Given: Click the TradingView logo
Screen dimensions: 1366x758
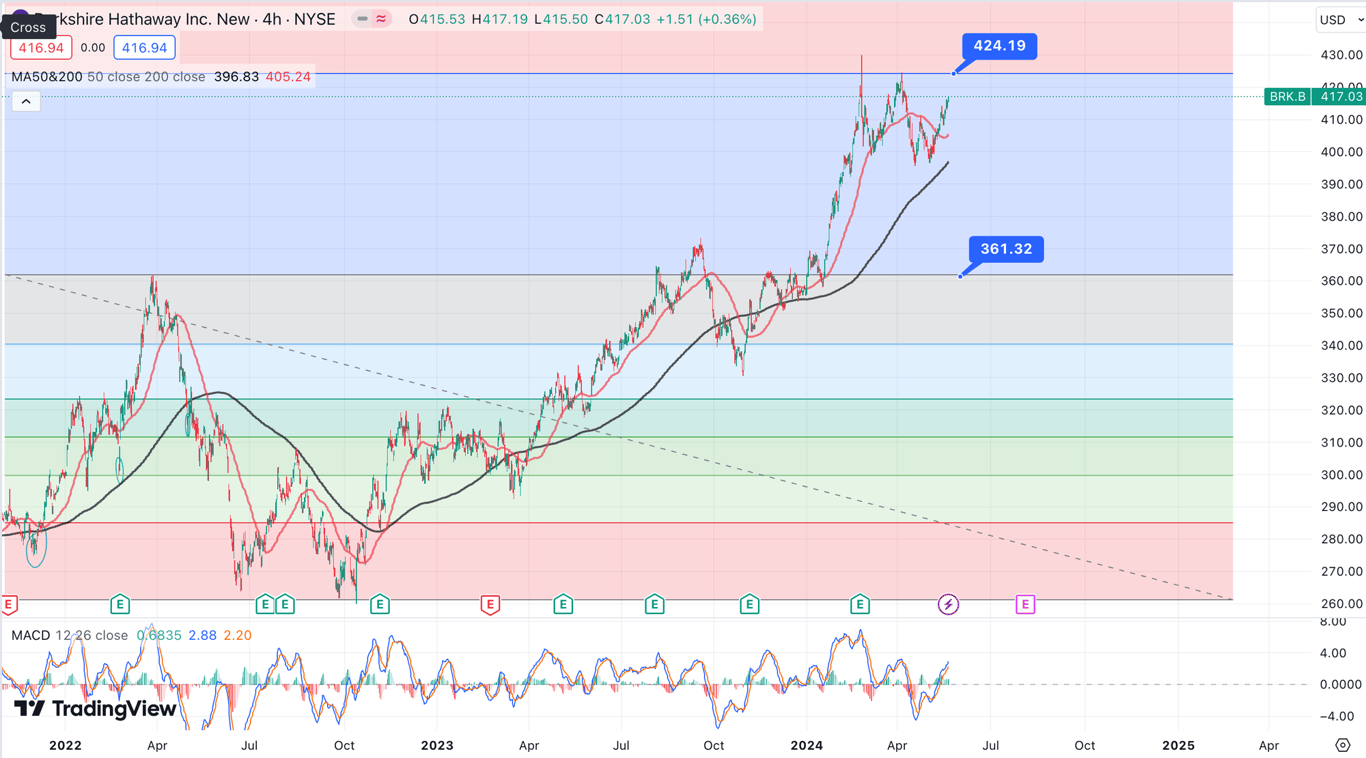Looking at the screenshot, I should (96, 709).
